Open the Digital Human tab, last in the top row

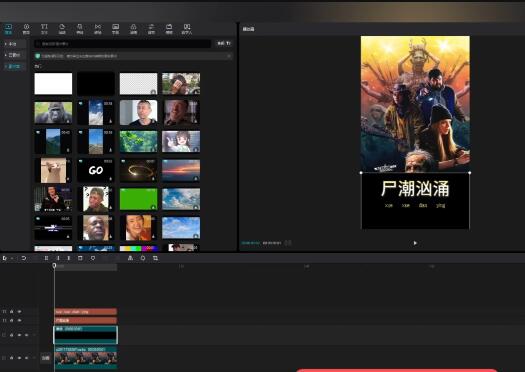tap(187, 29)
